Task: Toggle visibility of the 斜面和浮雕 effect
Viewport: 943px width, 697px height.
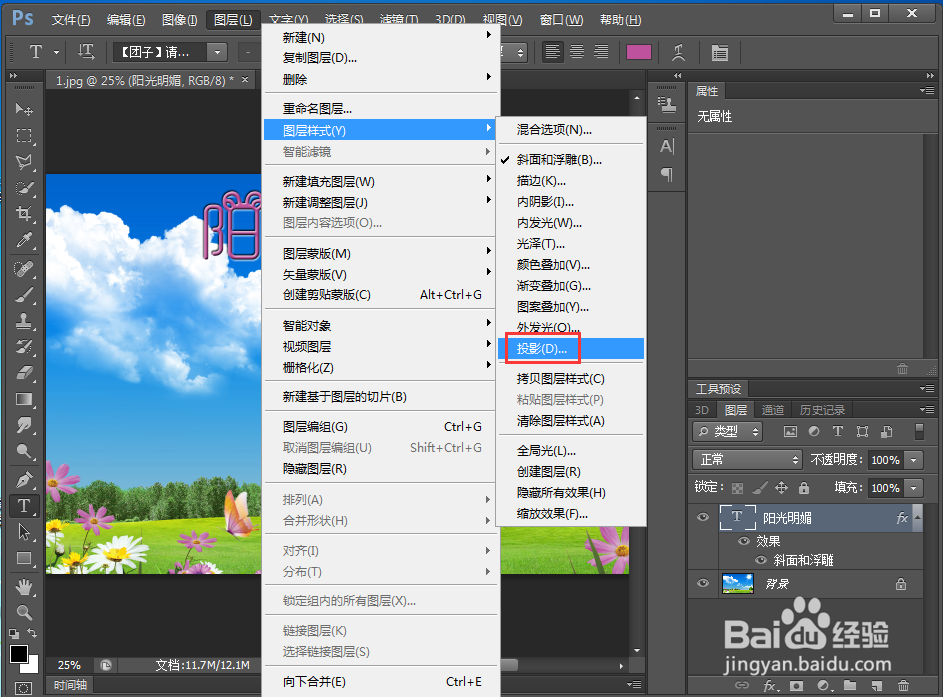Action: coord(761,559)
